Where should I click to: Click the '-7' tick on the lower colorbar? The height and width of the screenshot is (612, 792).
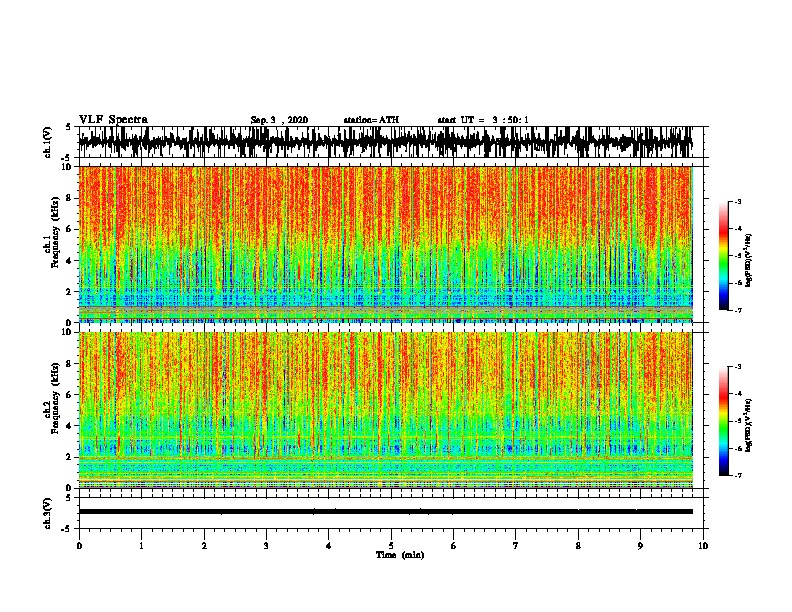point(737,475)
